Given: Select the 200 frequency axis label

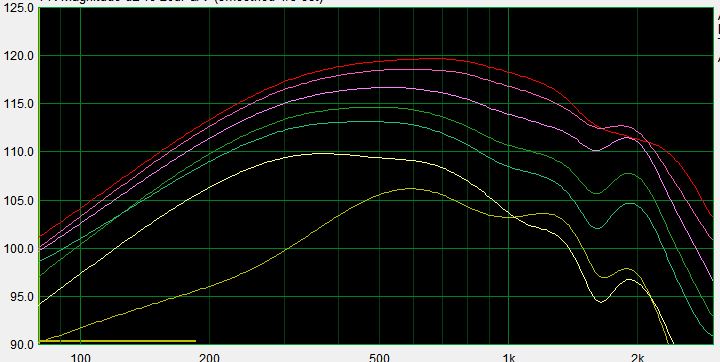Looking at the screenshot, I should pos(209,357).
